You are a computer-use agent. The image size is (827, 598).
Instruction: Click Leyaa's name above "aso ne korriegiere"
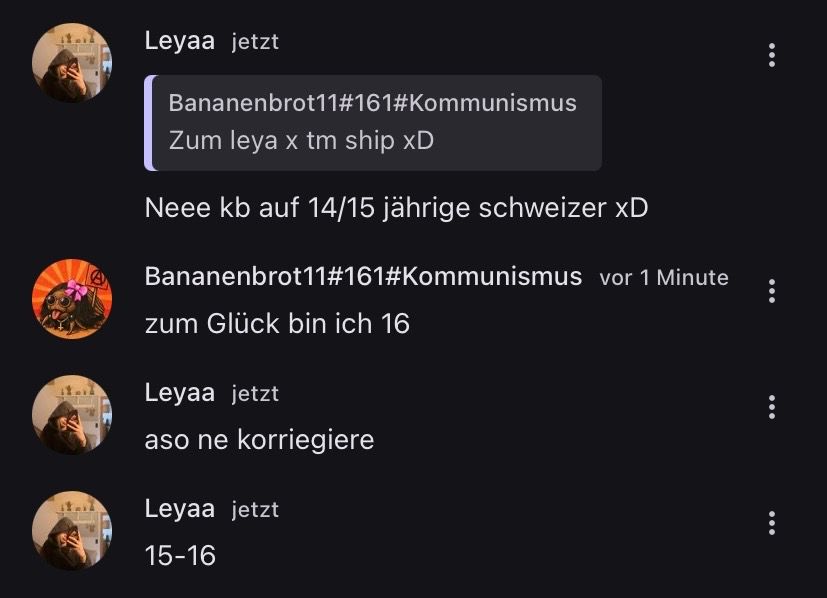point(180,393)
